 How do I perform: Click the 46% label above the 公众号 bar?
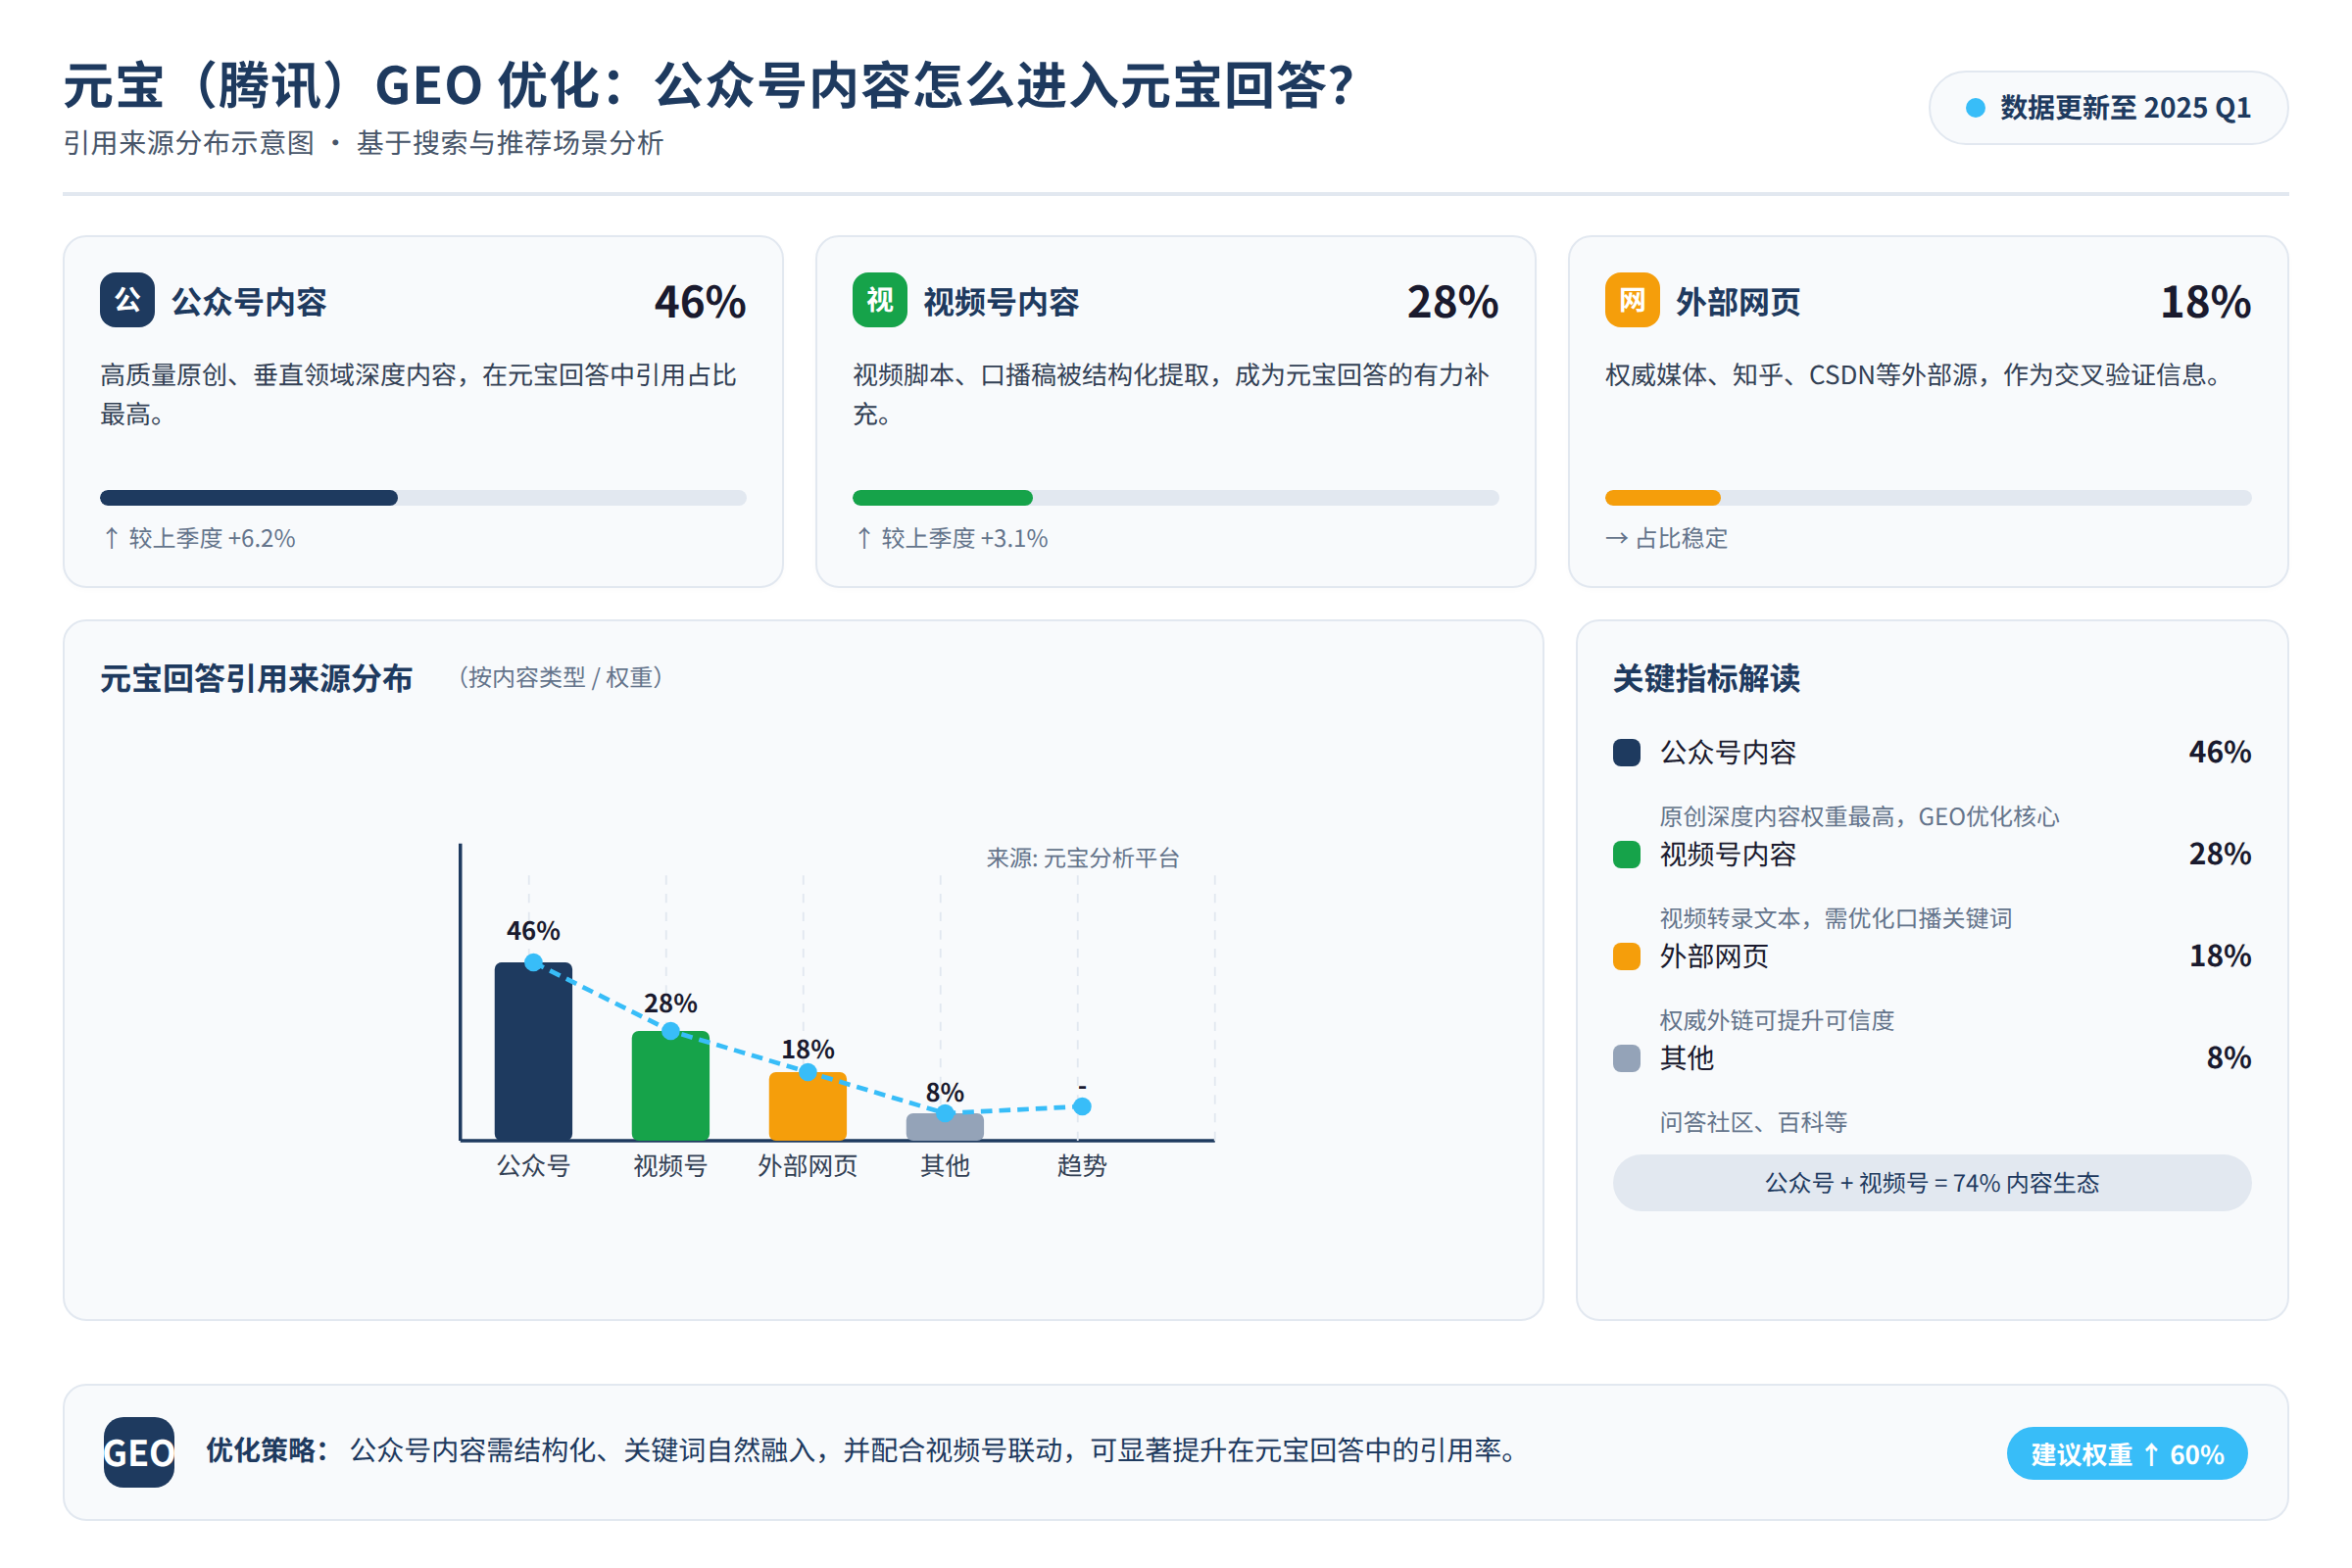pos(534,931)
